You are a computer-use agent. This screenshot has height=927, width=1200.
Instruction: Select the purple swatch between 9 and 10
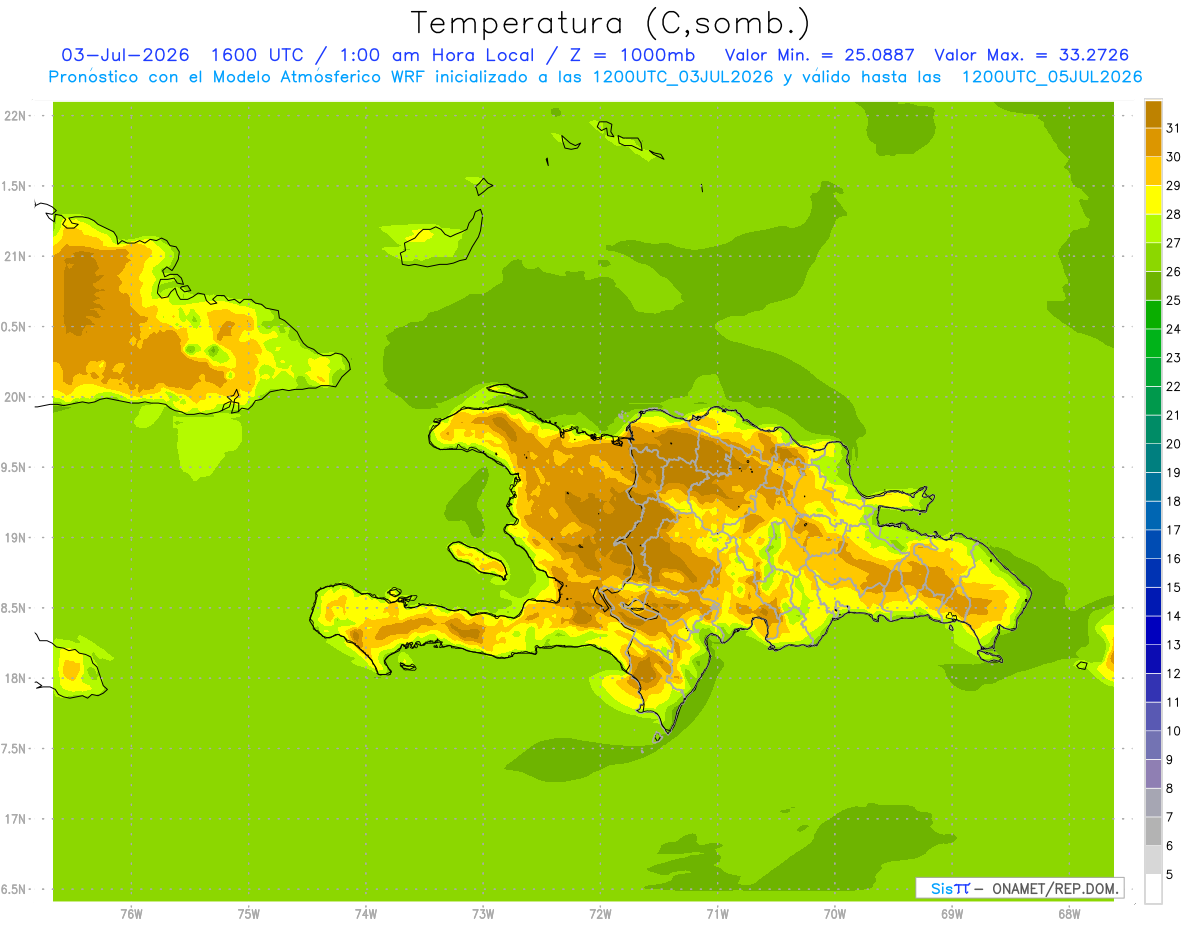click(1153, 745)
